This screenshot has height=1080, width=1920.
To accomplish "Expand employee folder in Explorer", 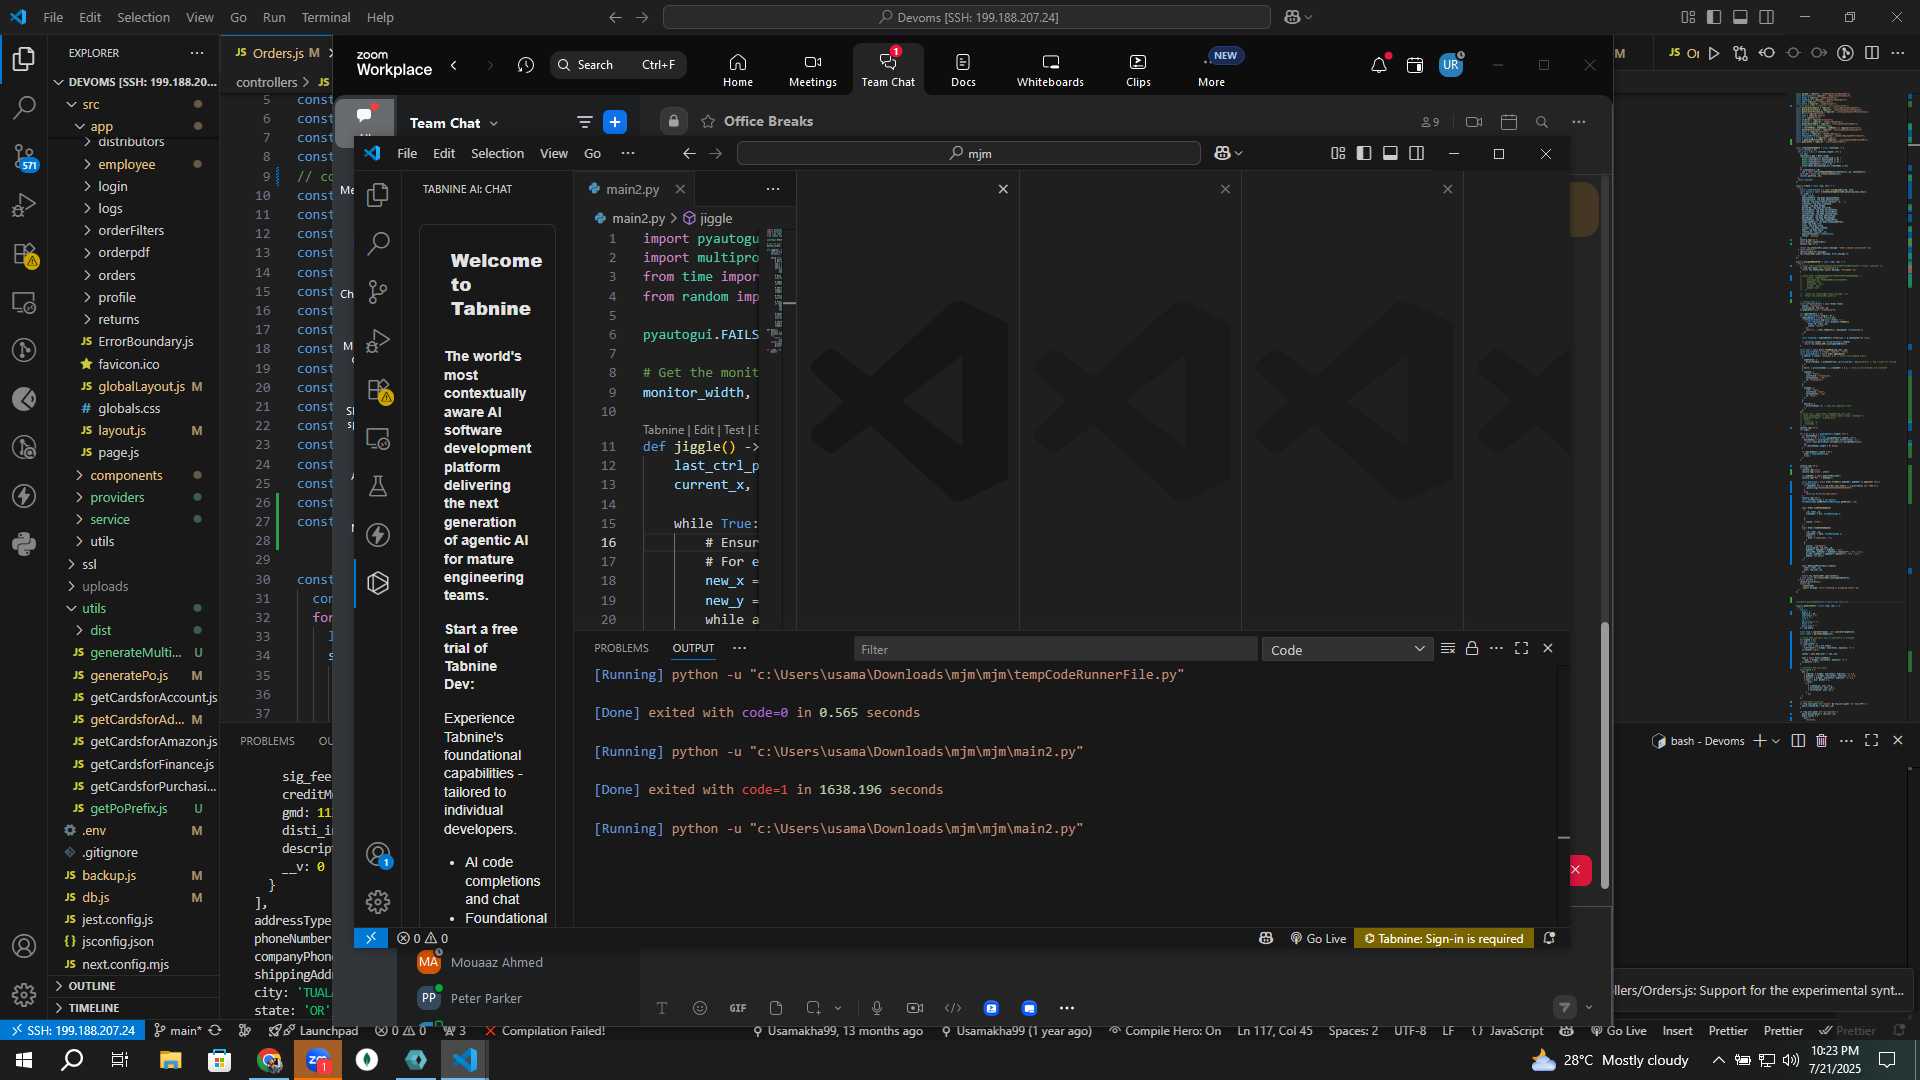I will click(x=126, y=164).
